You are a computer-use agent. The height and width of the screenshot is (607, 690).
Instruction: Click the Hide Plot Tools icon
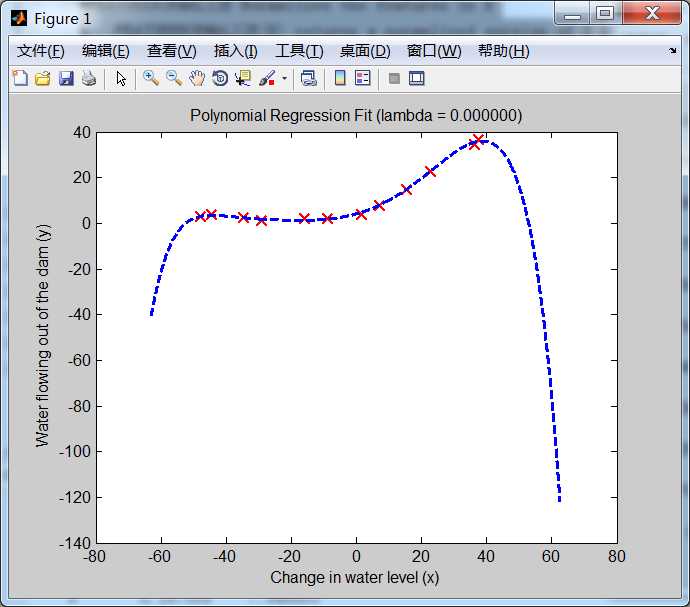point(394,78)
